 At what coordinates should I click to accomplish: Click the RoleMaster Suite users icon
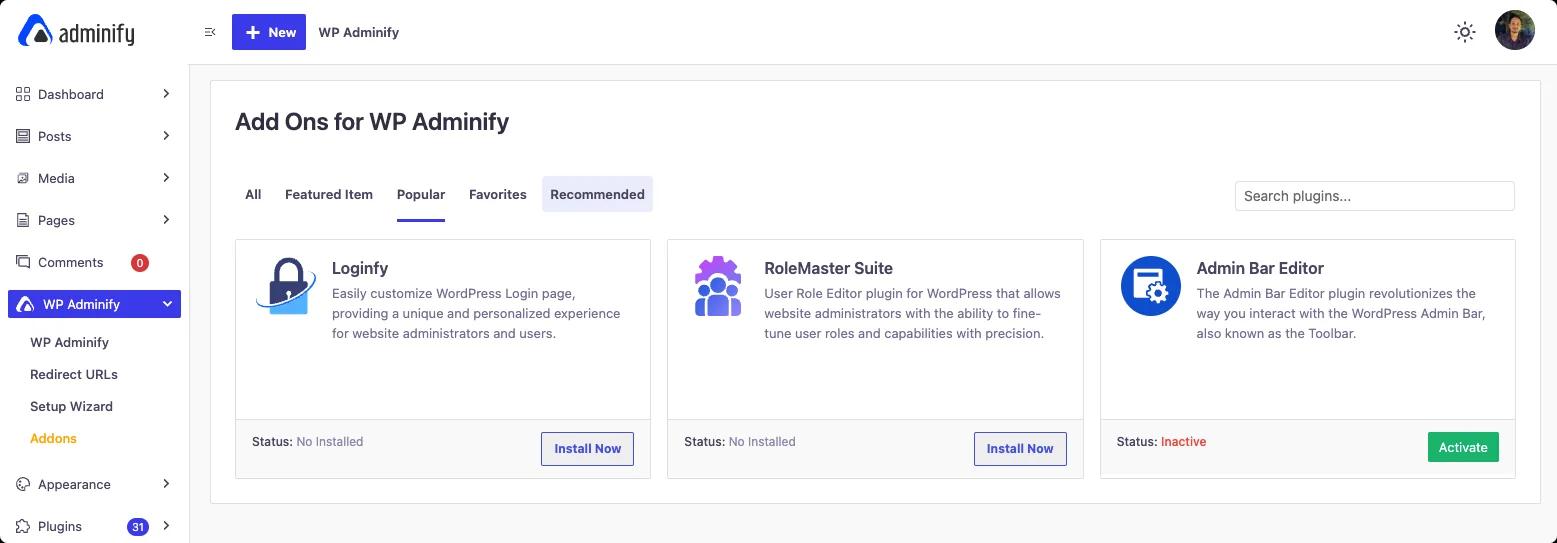pos(718,286)
